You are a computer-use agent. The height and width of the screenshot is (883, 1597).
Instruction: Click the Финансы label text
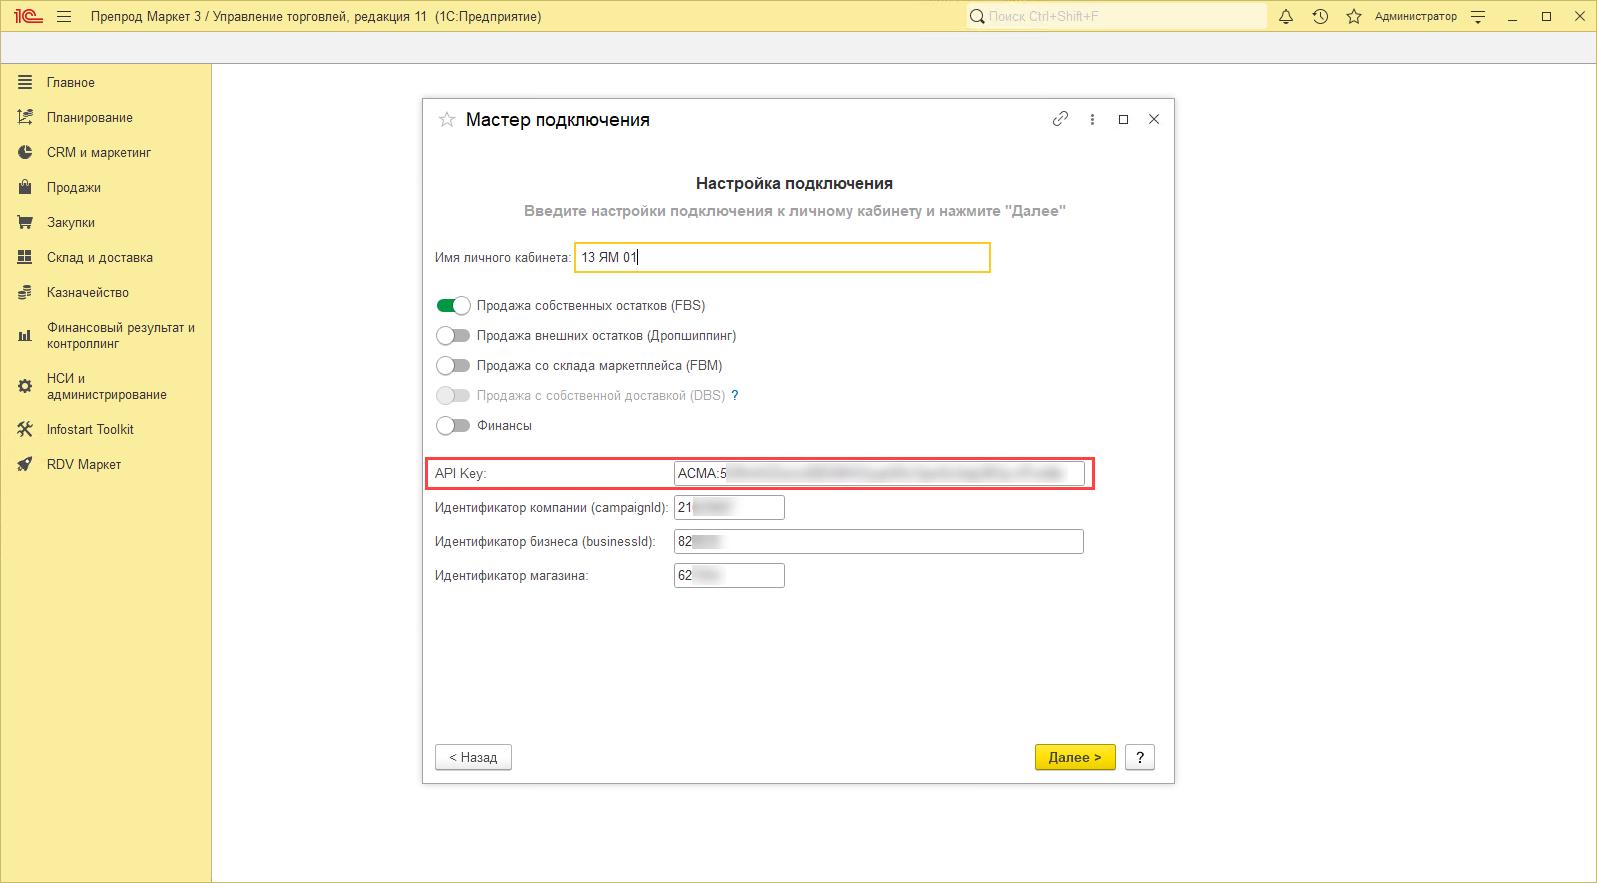pyautogui.click(x=504, y=425)
